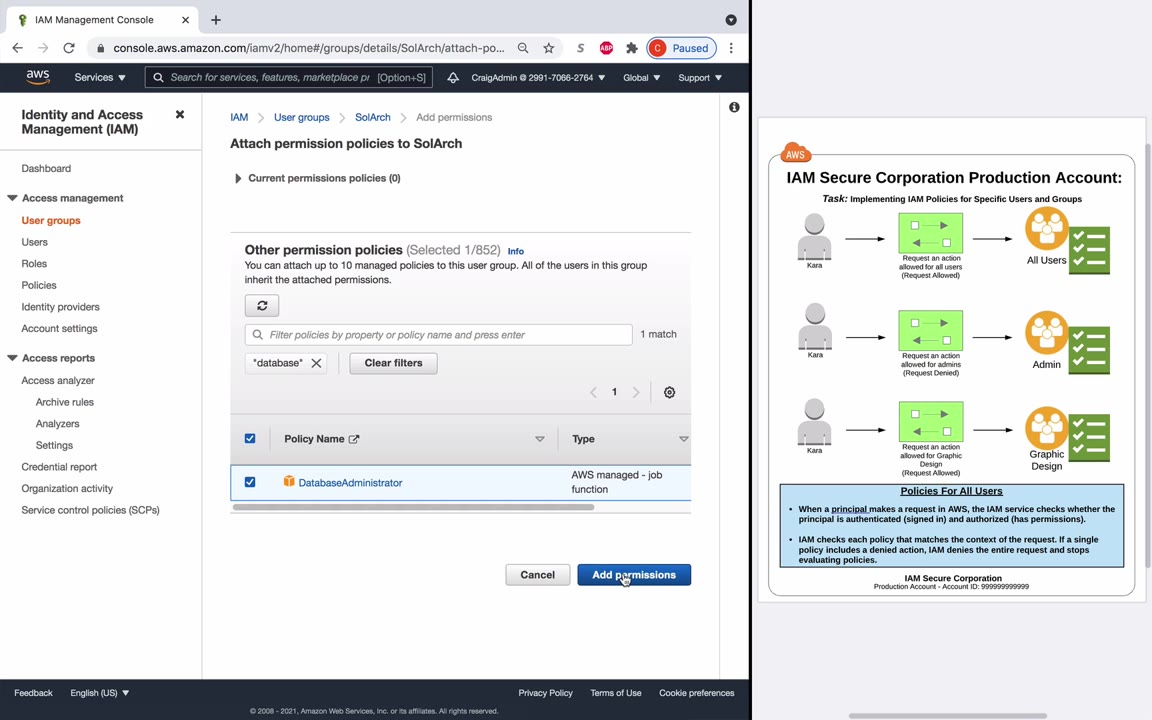1152x720 pixels.
Task: Sort by Policy Name column arrow
Action: coord(539,439)
